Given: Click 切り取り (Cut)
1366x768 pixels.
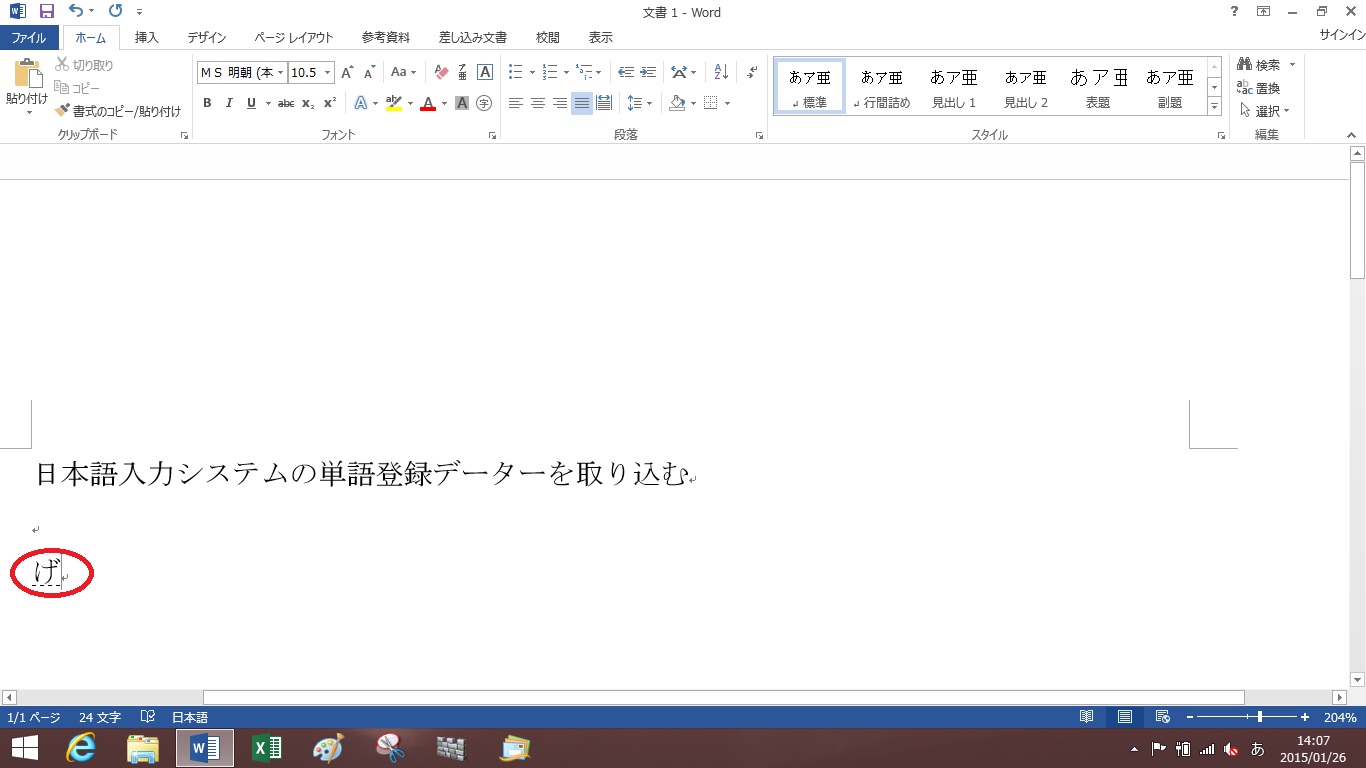Looking at the screenshot, I should tap(84, 65).
